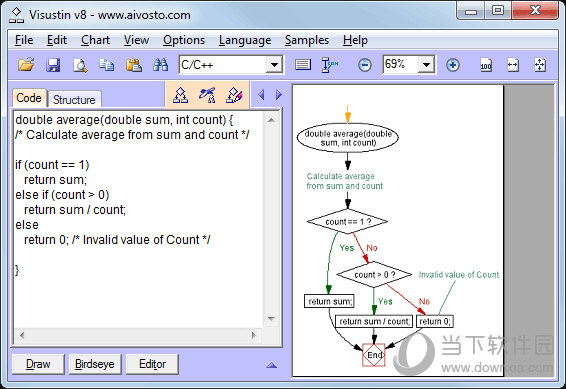Click the fit to width icon
This screenshot has height=389, width=566.
[513, 65]
